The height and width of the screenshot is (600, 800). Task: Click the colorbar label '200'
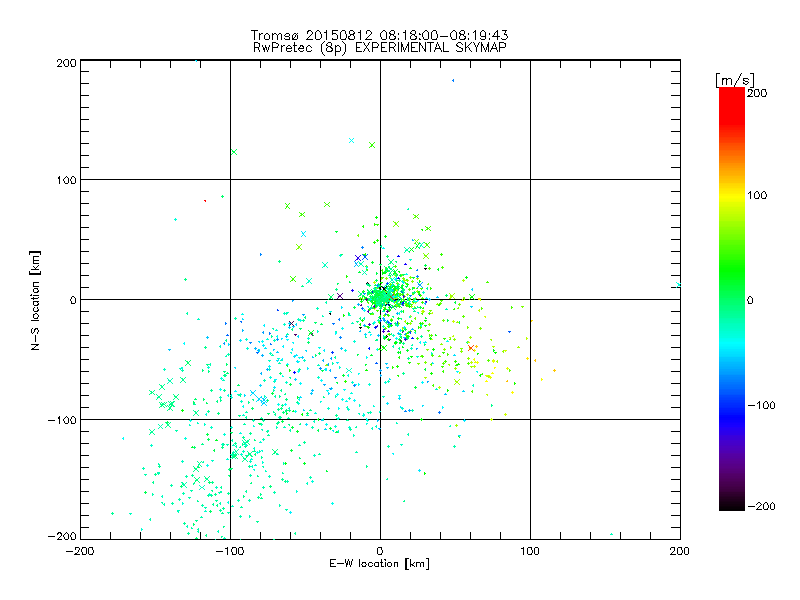[x=757, y=93]
